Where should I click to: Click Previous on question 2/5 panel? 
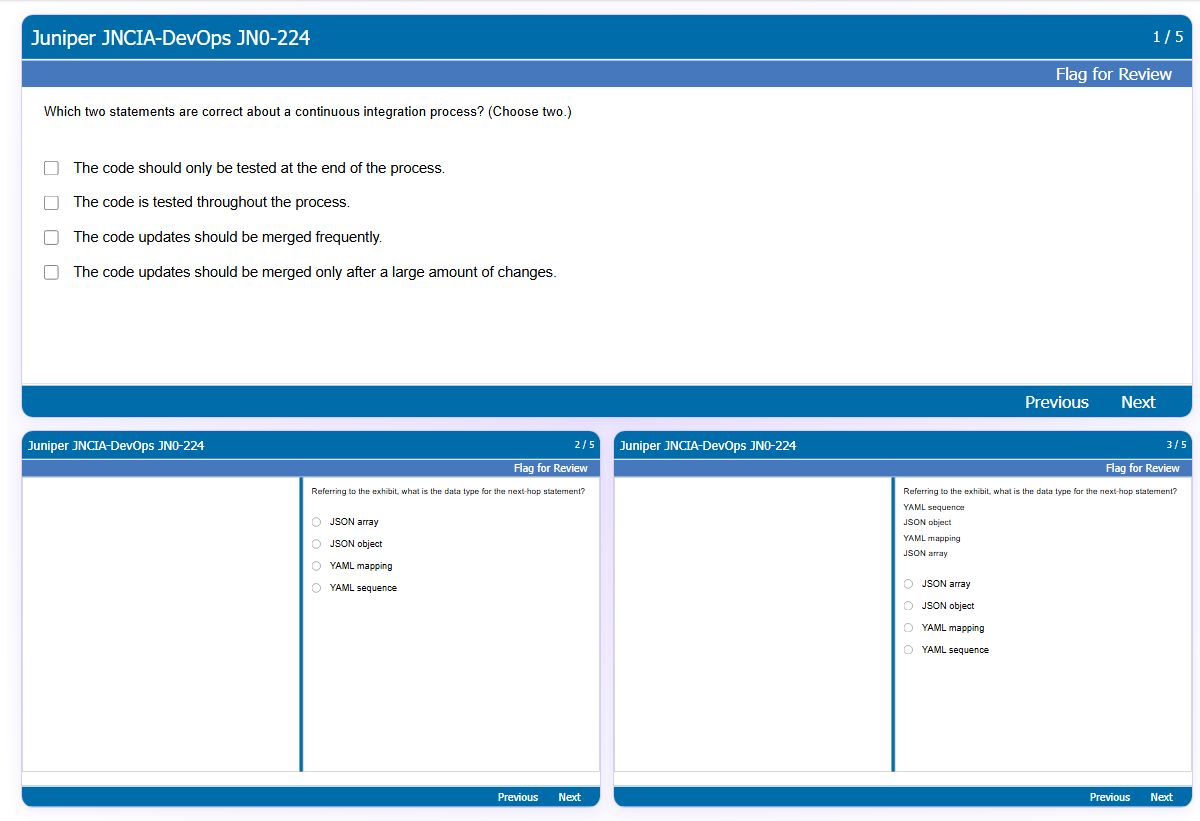point(518,797)
